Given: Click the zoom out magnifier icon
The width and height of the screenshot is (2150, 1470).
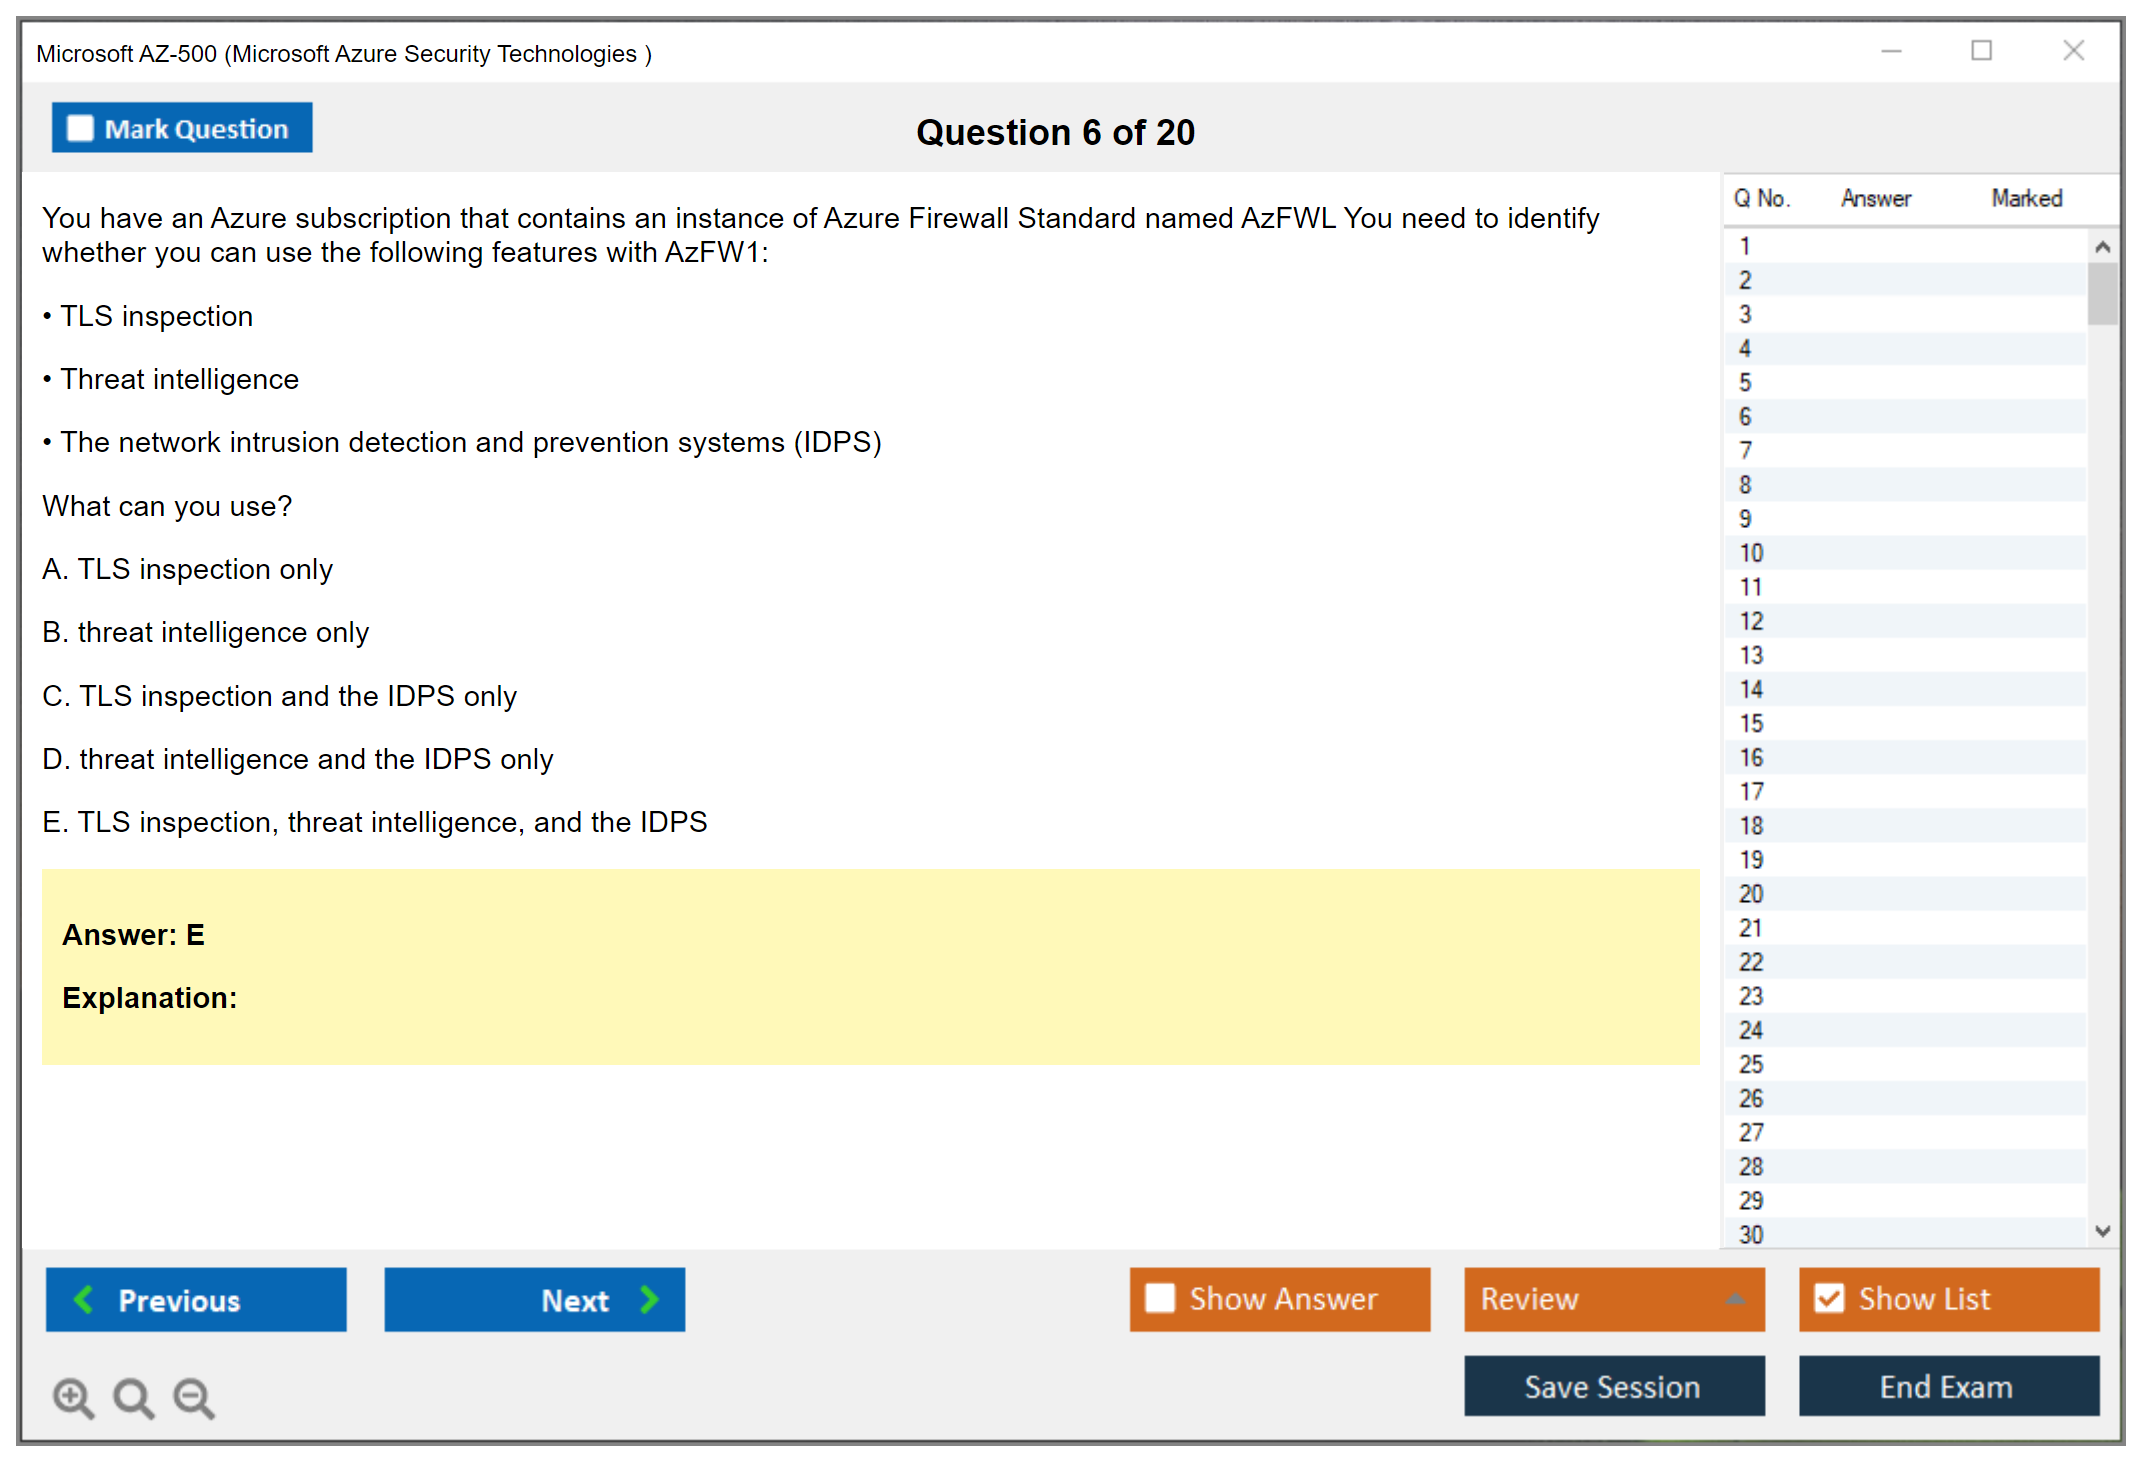Looking at the screenshot, I should click(194, 1397).
